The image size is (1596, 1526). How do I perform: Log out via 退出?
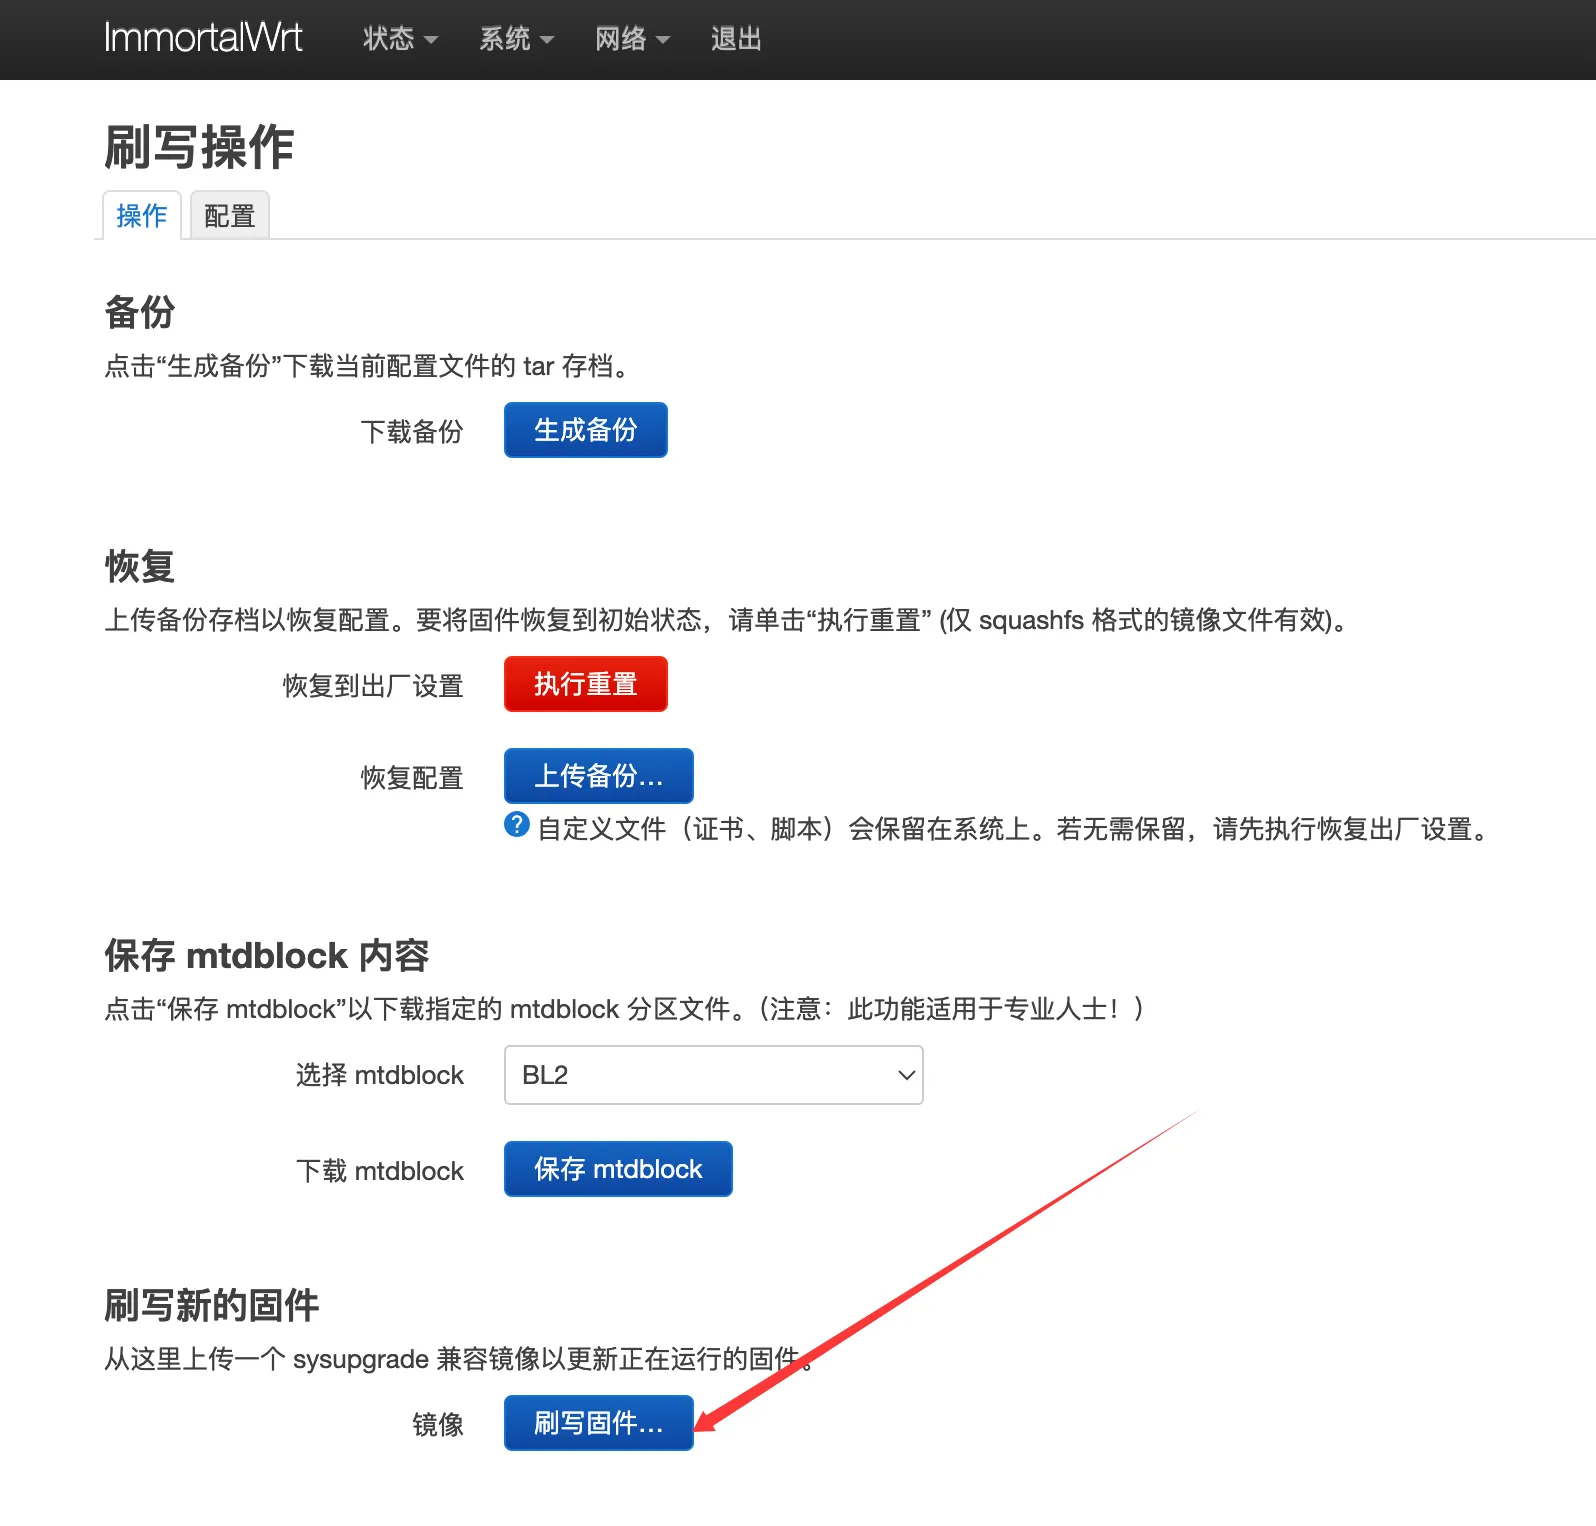pyautogui.click(x=736, y=39)
